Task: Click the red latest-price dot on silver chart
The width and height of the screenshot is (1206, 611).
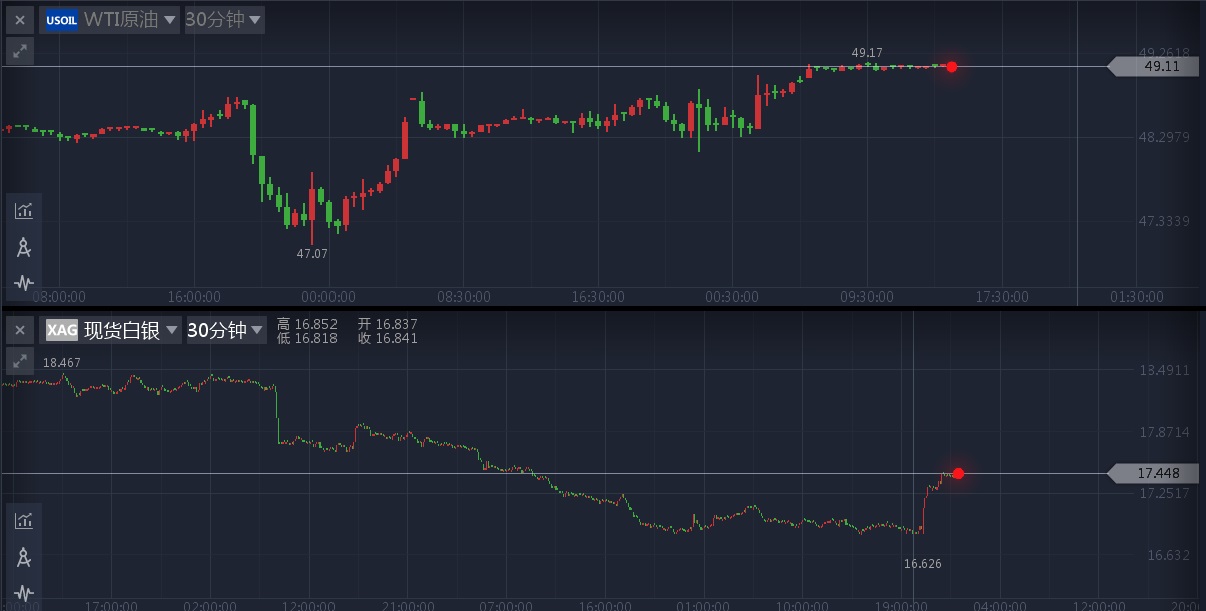Action: pyautogui.click(x=958, y=473)
